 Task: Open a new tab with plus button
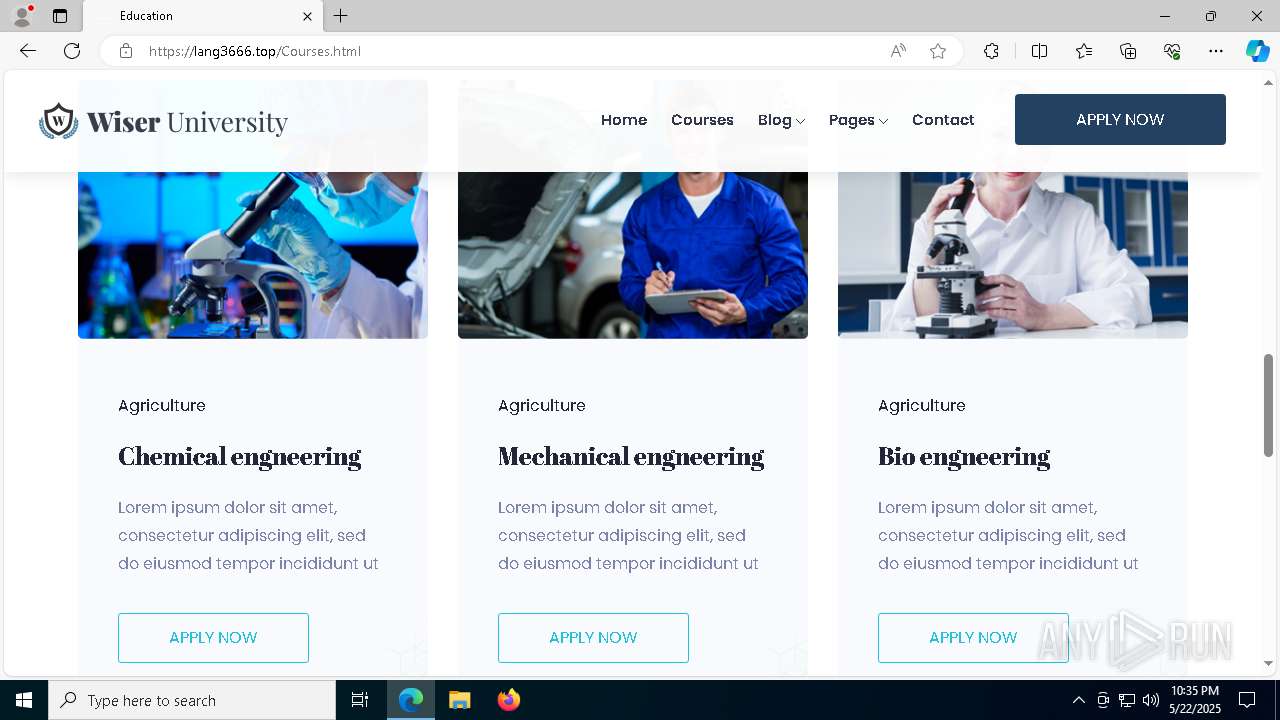[341, 16]
